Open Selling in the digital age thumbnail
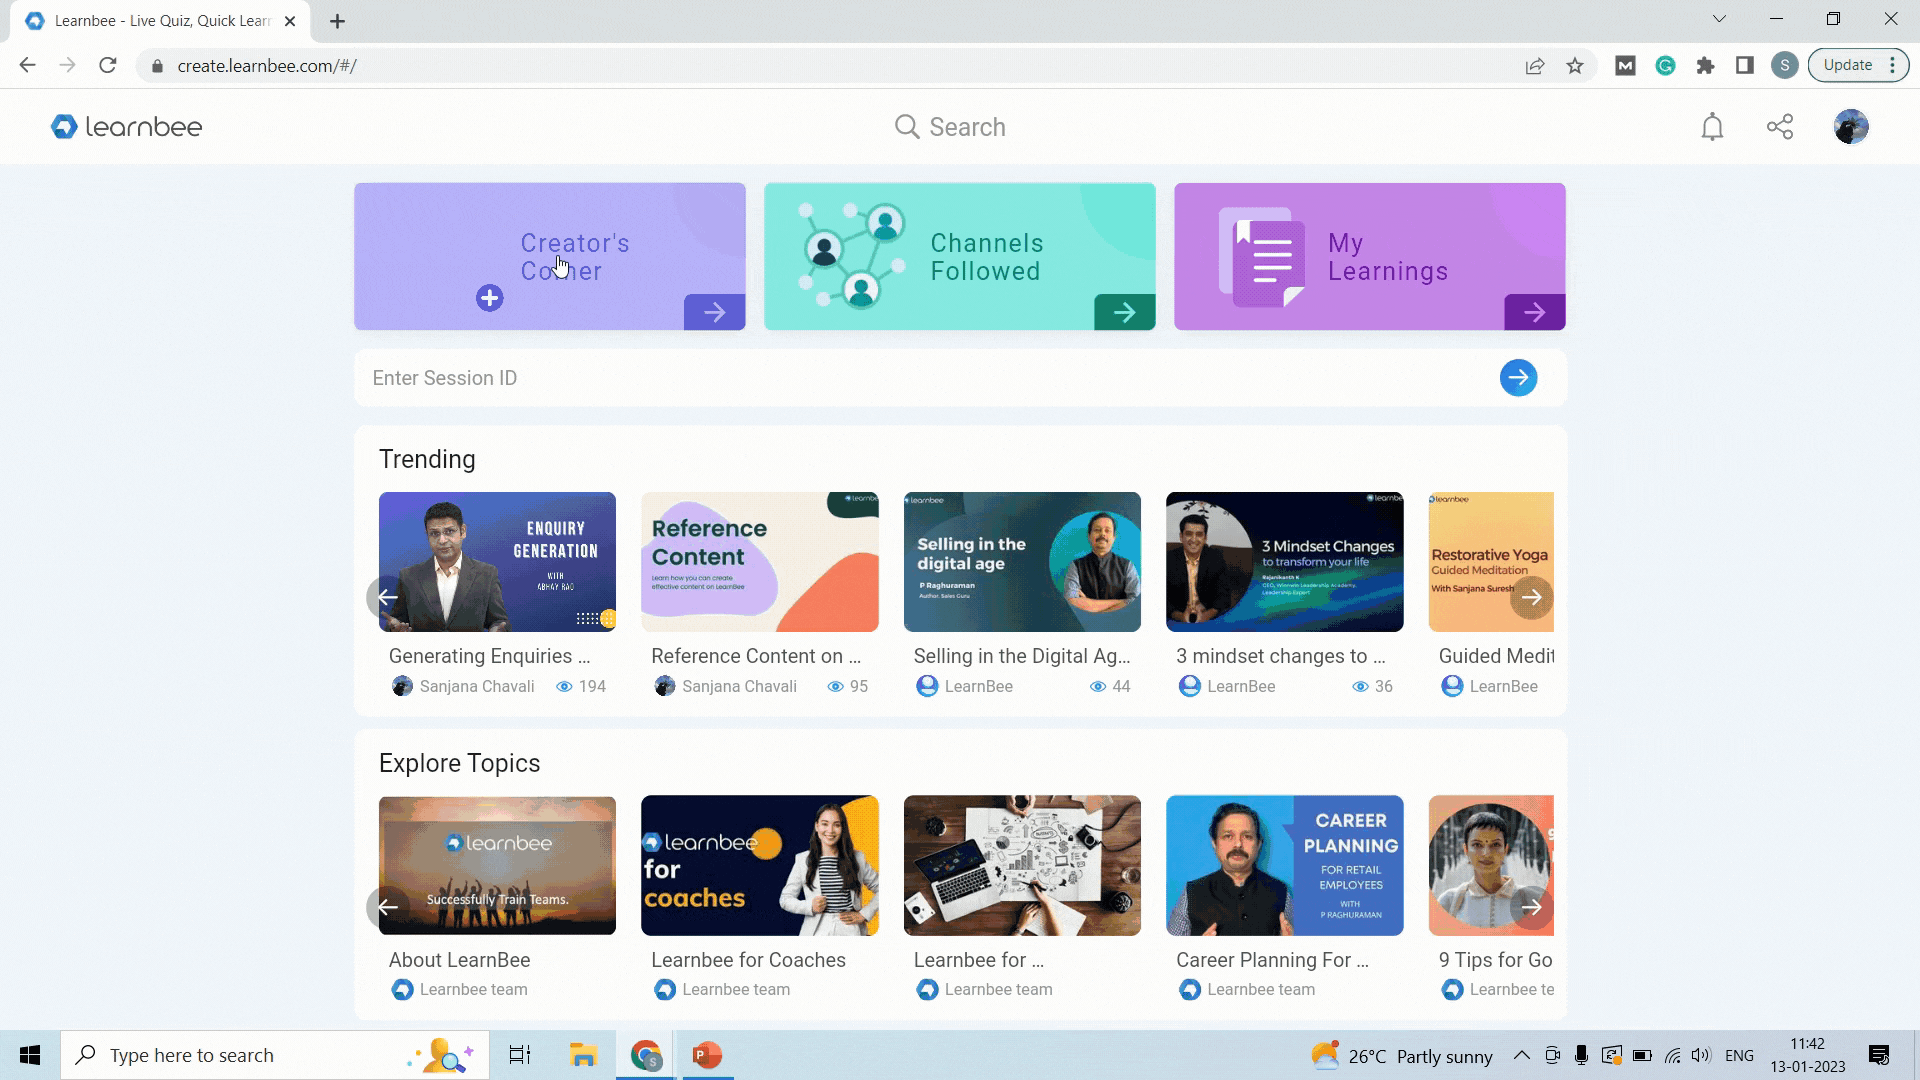 pos(1022,561)
